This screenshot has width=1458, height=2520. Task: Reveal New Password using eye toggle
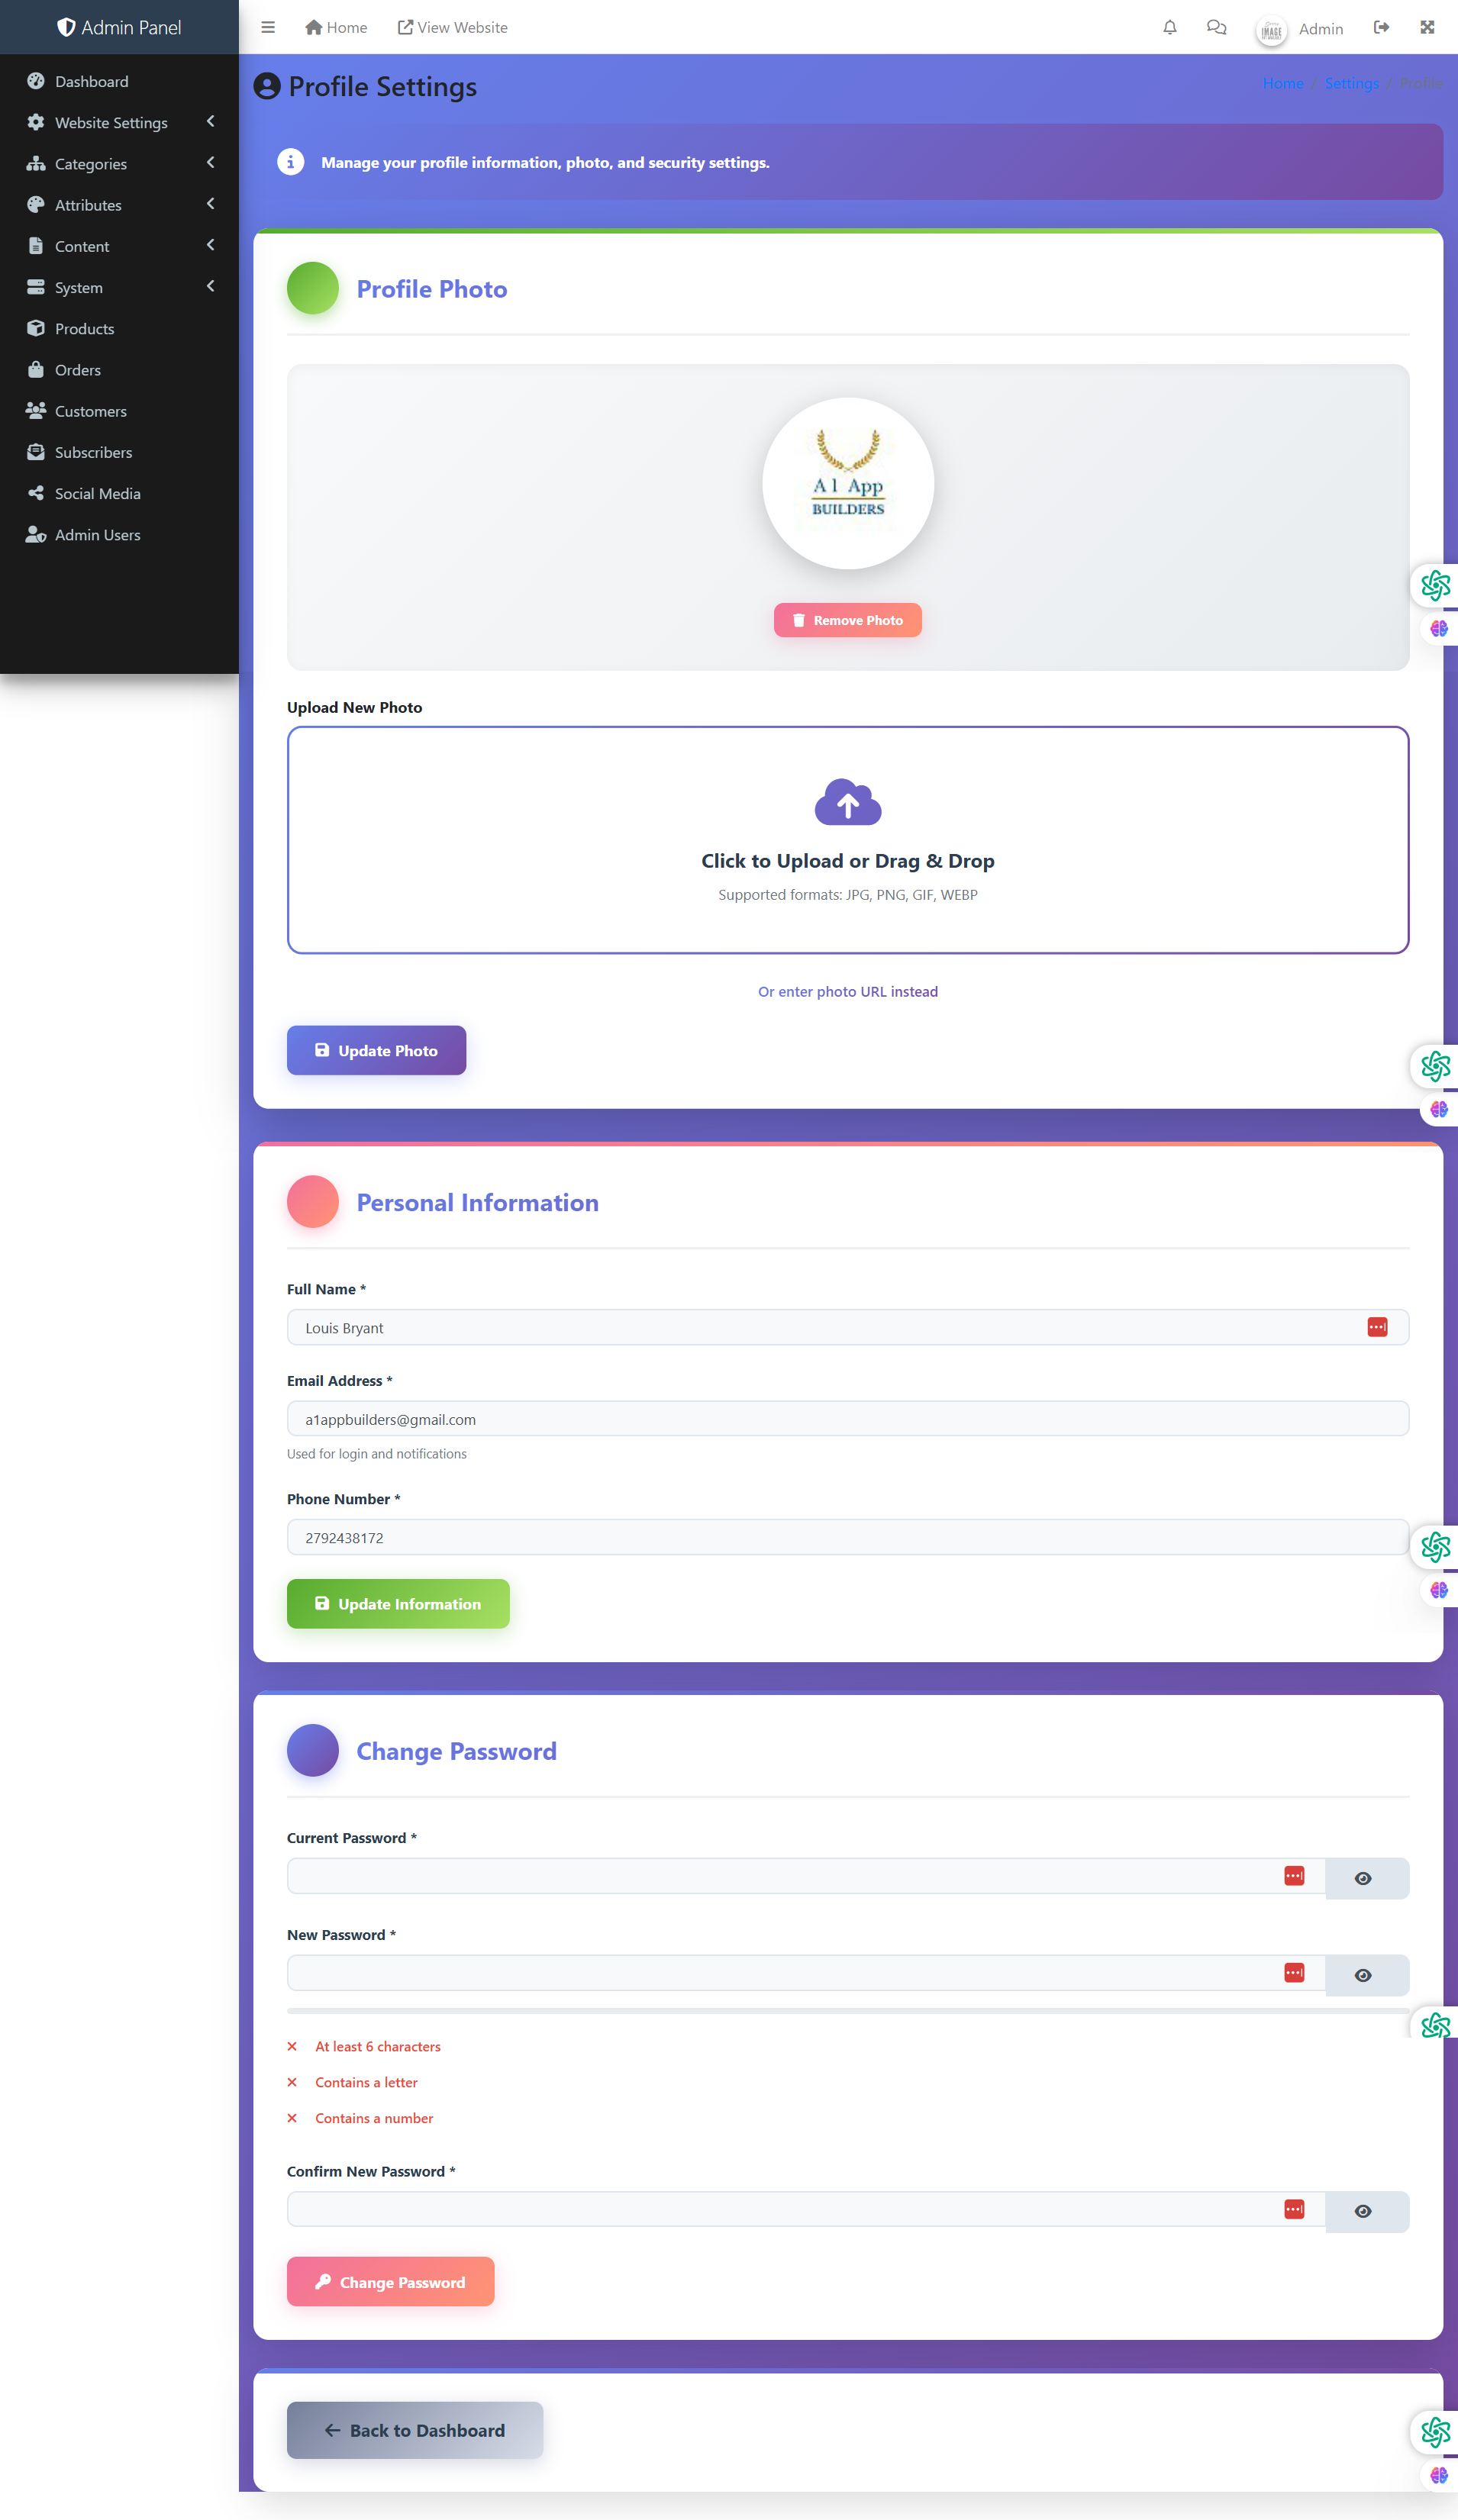point(1362,1975)
